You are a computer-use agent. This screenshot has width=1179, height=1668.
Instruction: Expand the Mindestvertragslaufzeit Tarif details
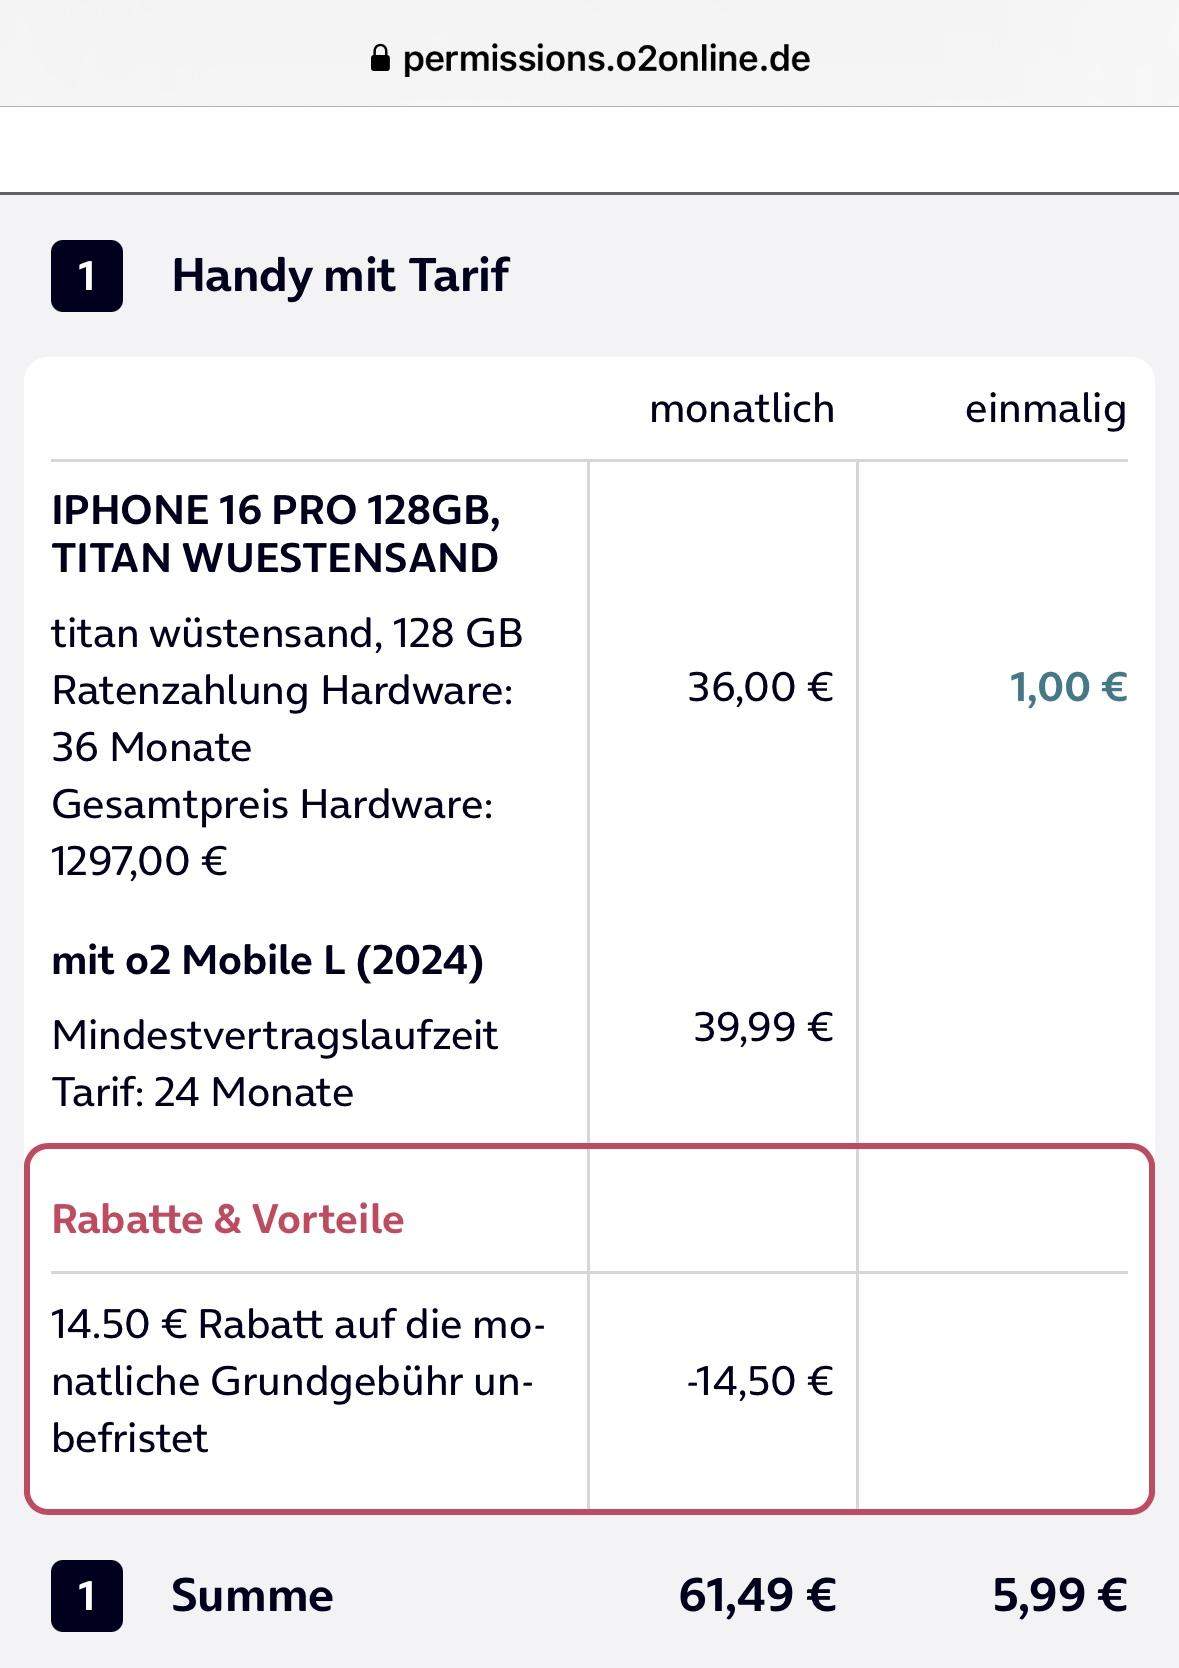(275, 1063)
